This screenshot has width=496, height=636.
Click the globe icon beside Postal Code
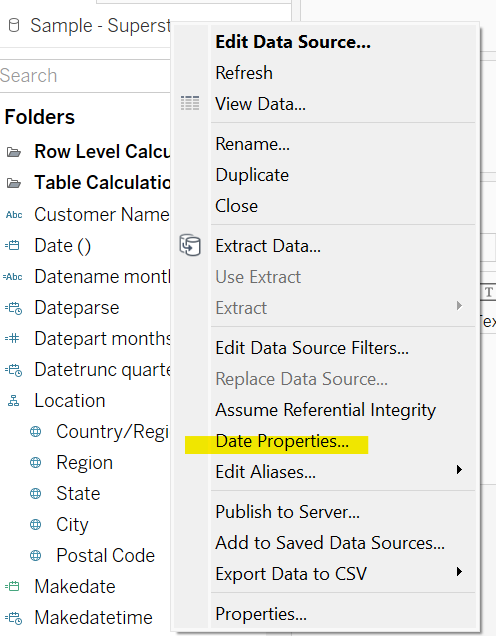(x=36, y=556)
